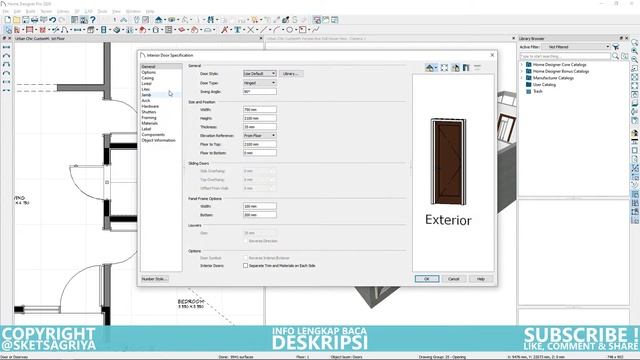Viewport: 640px width, 360px height.
Task: Open the Tools menu
Action: 102,11
